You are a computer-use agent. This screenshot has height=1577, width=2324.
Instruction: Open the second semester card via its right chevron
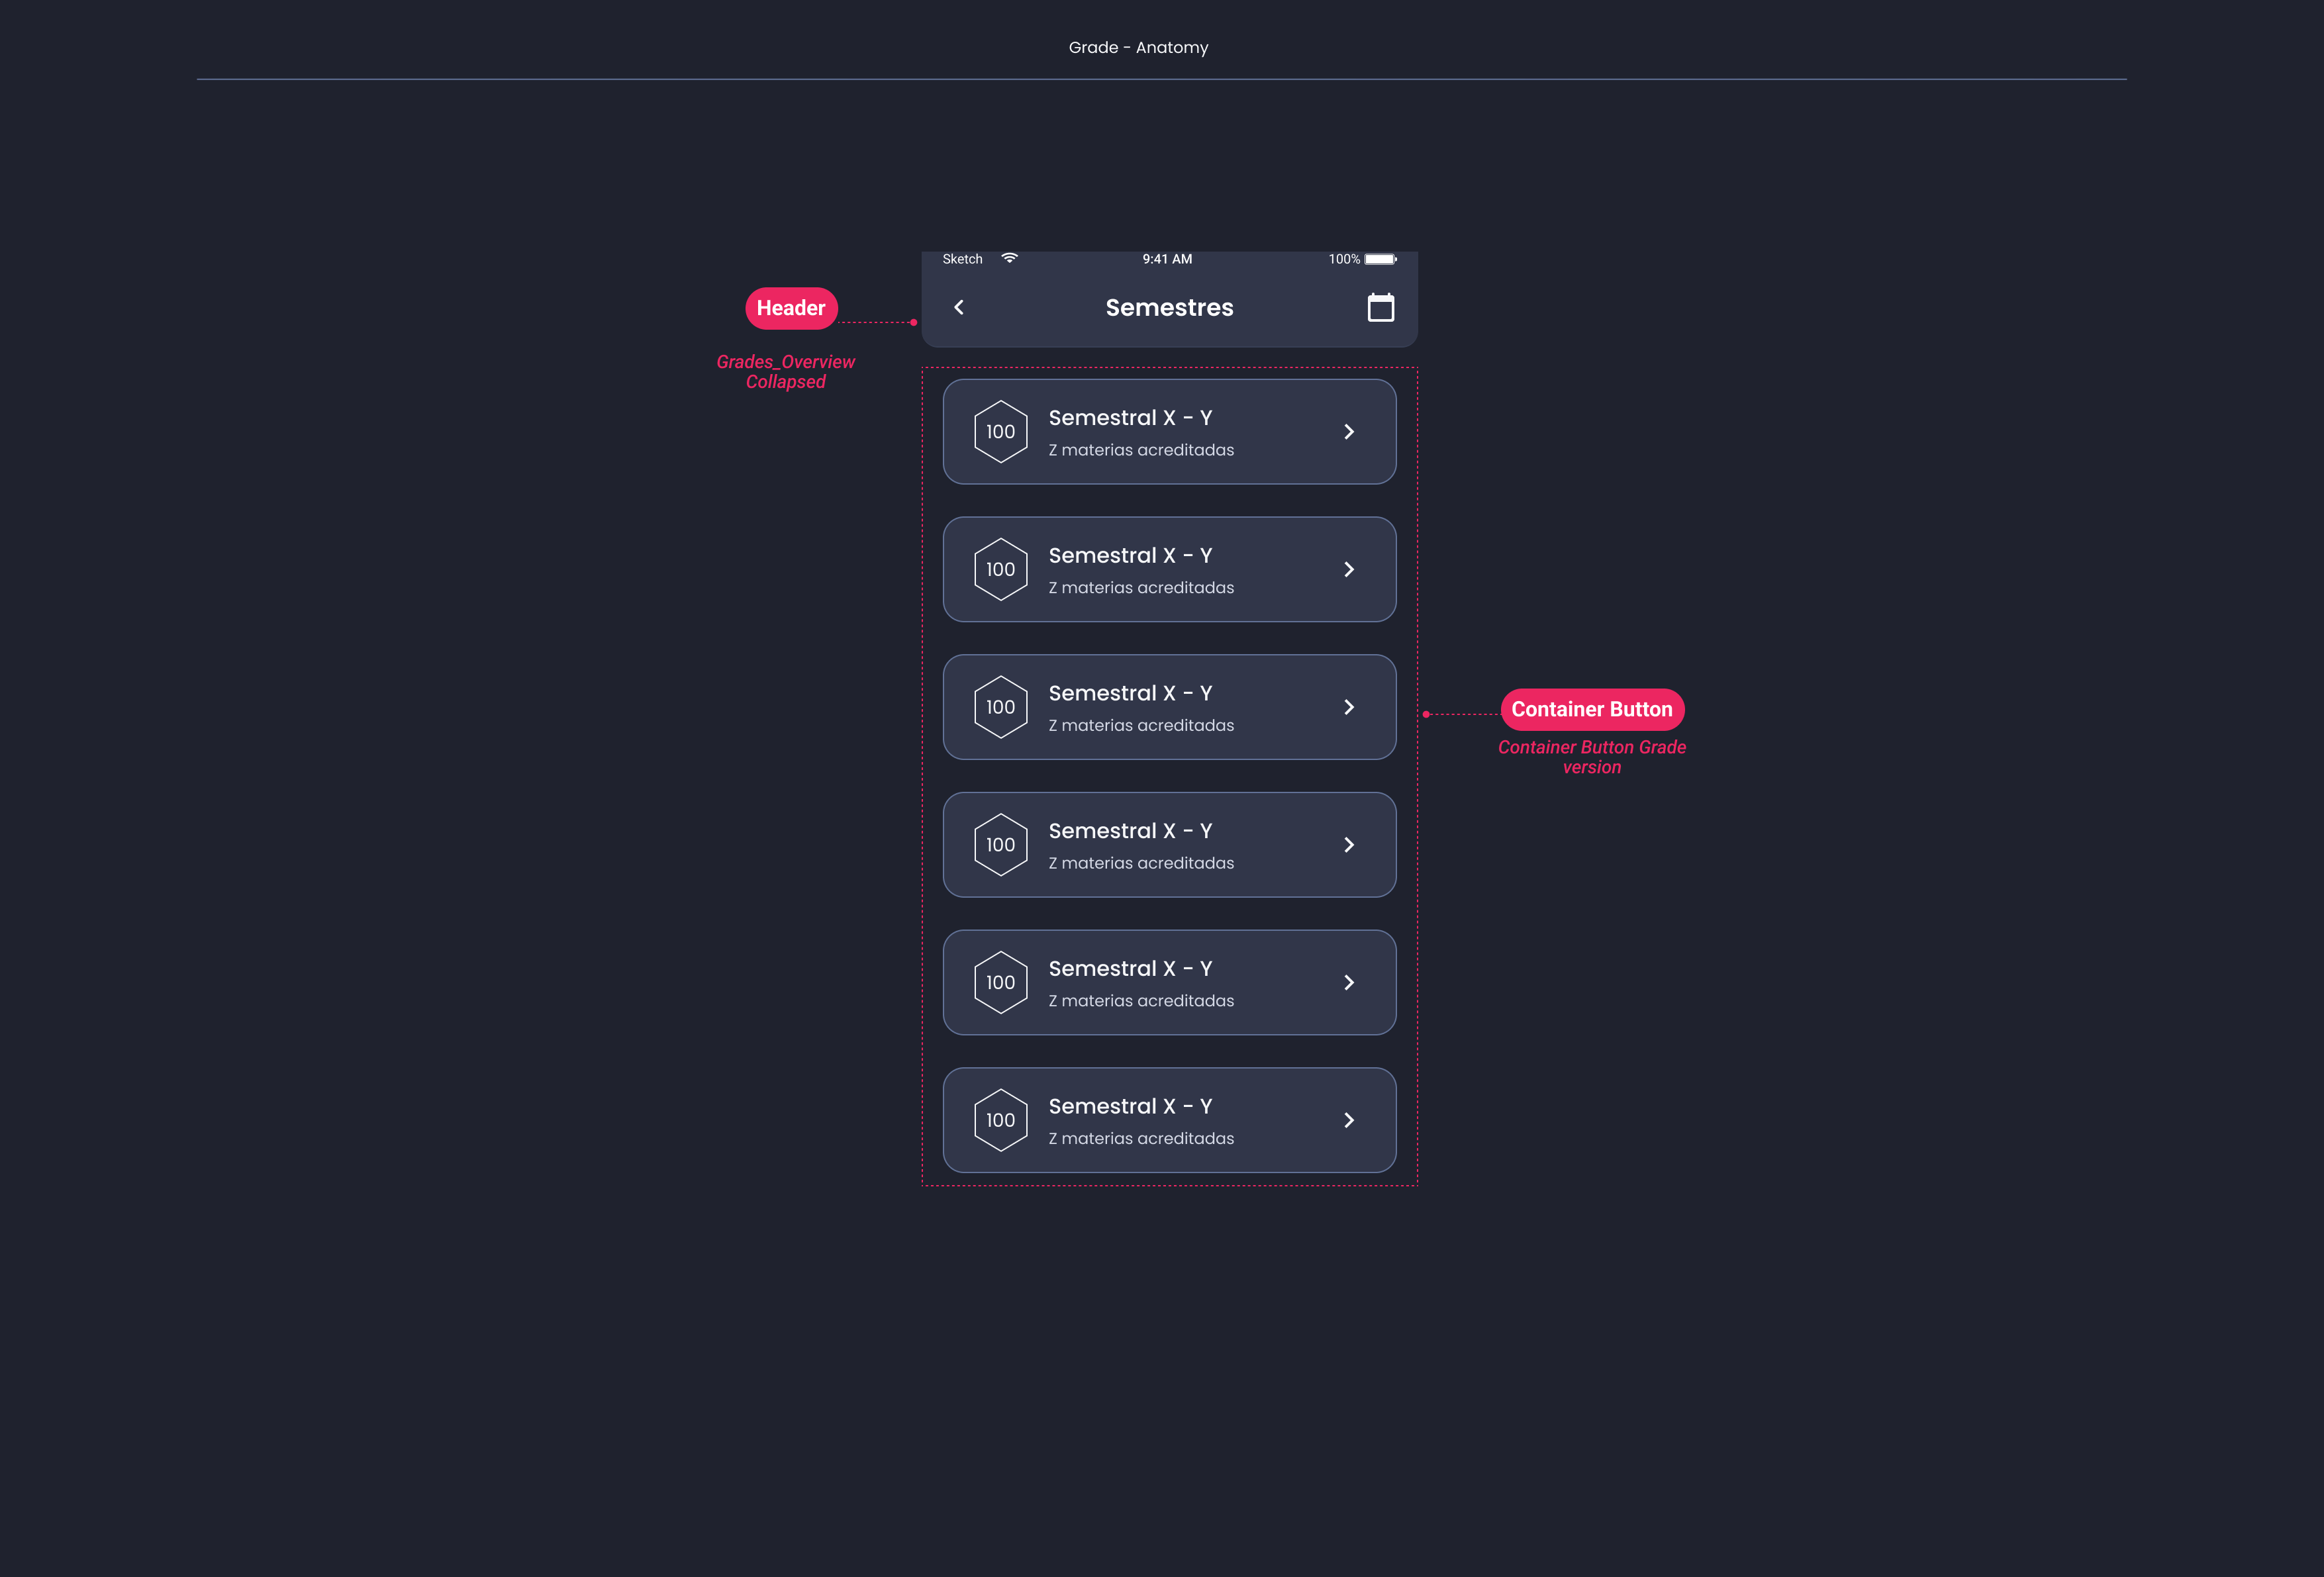coord(1349,569)
